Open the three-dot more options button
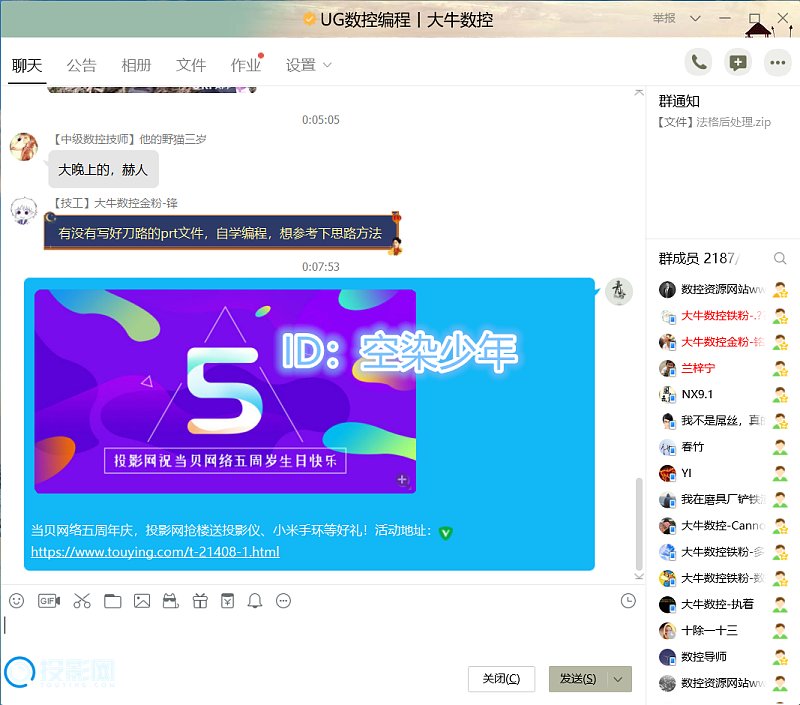 tap(777, 62)
